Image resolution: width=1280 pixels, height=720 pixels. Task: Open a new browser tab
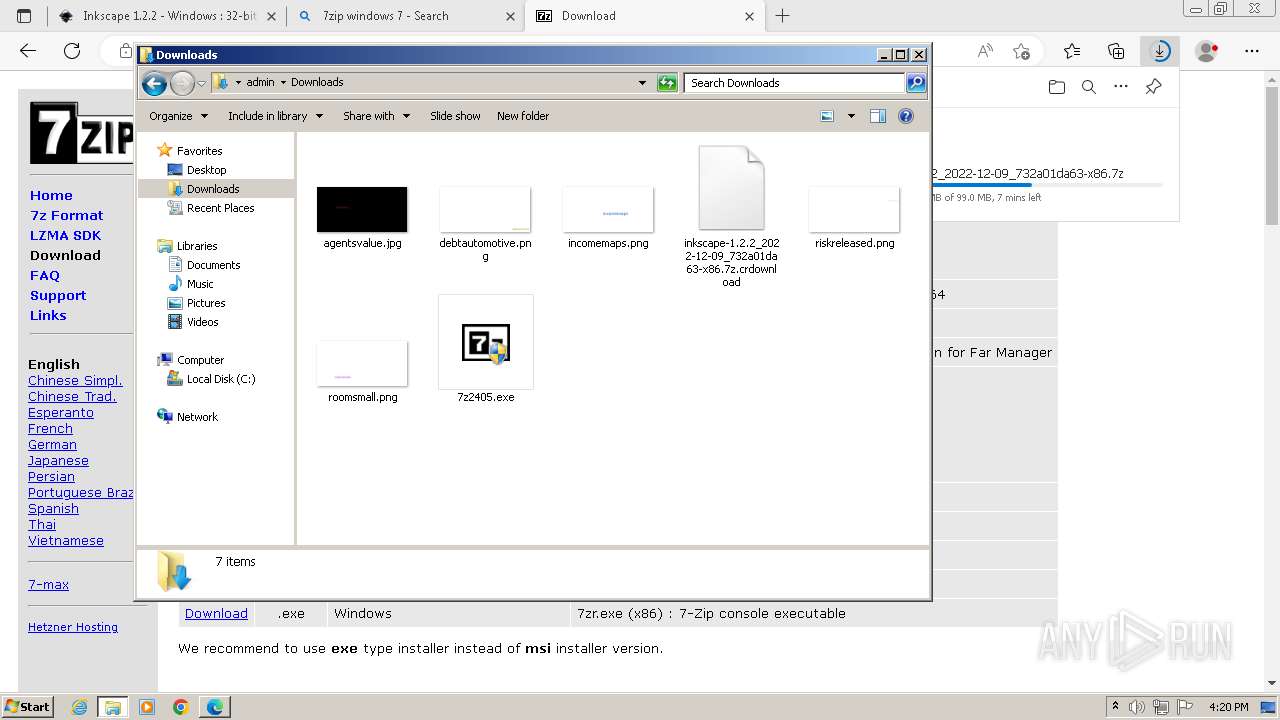point(782,16)
